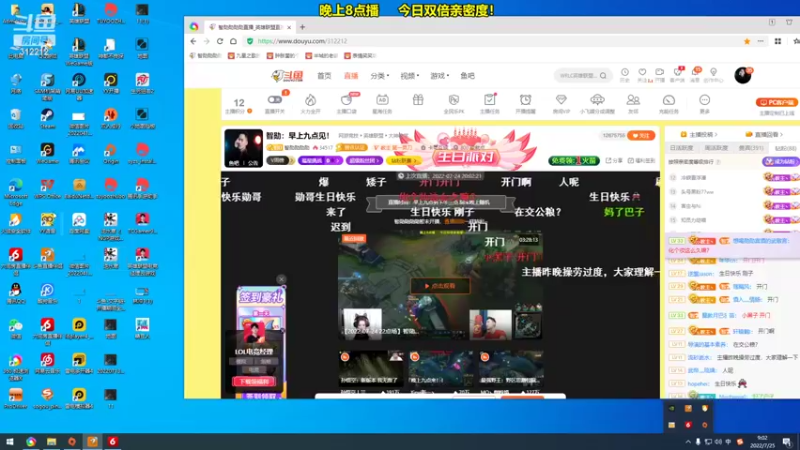The height and width of the screenshot is (450, 800).
Task: Open the 主播投稿 link
Action: [x=699, y=134]
